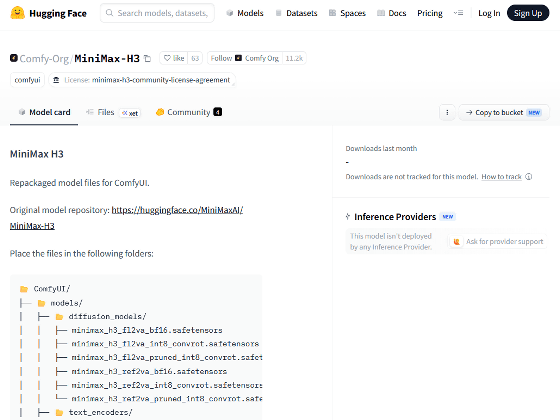The height and width of the screenshot is (420, 560).
Task: Open the Pricing page
Action: (x=430, y=13)
